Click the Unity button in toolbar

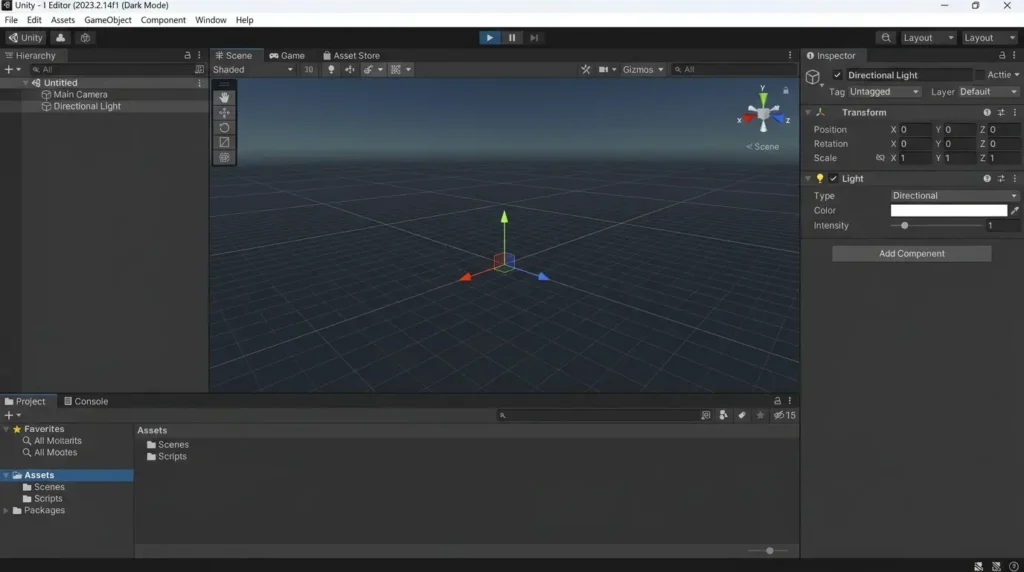(x=25, y=38)
